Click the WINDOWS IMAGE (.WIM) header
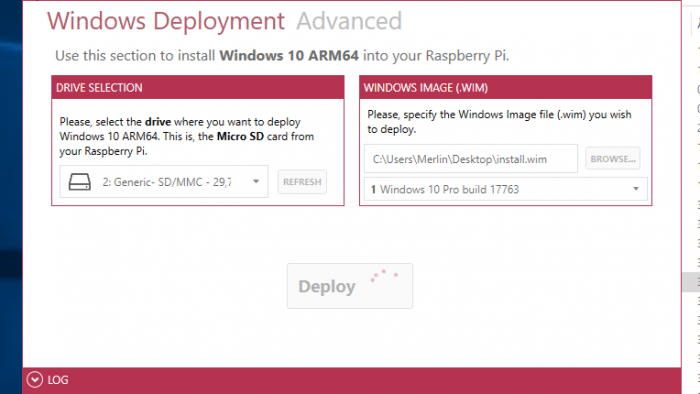The height and width of the screenshot is (394, 700). pos(506,87)
